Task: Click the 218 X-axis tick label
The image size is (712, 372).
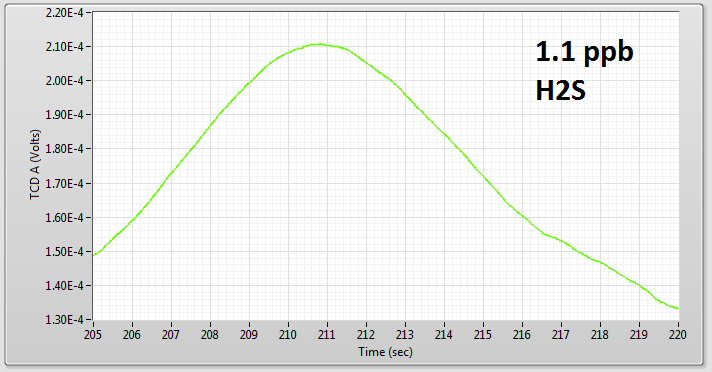Action: [600, 335]
